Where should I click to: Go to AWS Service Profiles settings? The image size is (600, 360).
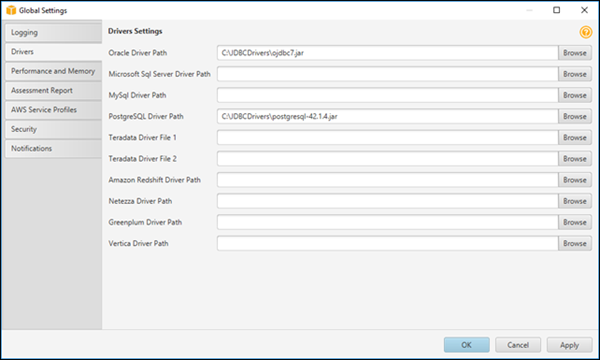(x=53, y=110)
